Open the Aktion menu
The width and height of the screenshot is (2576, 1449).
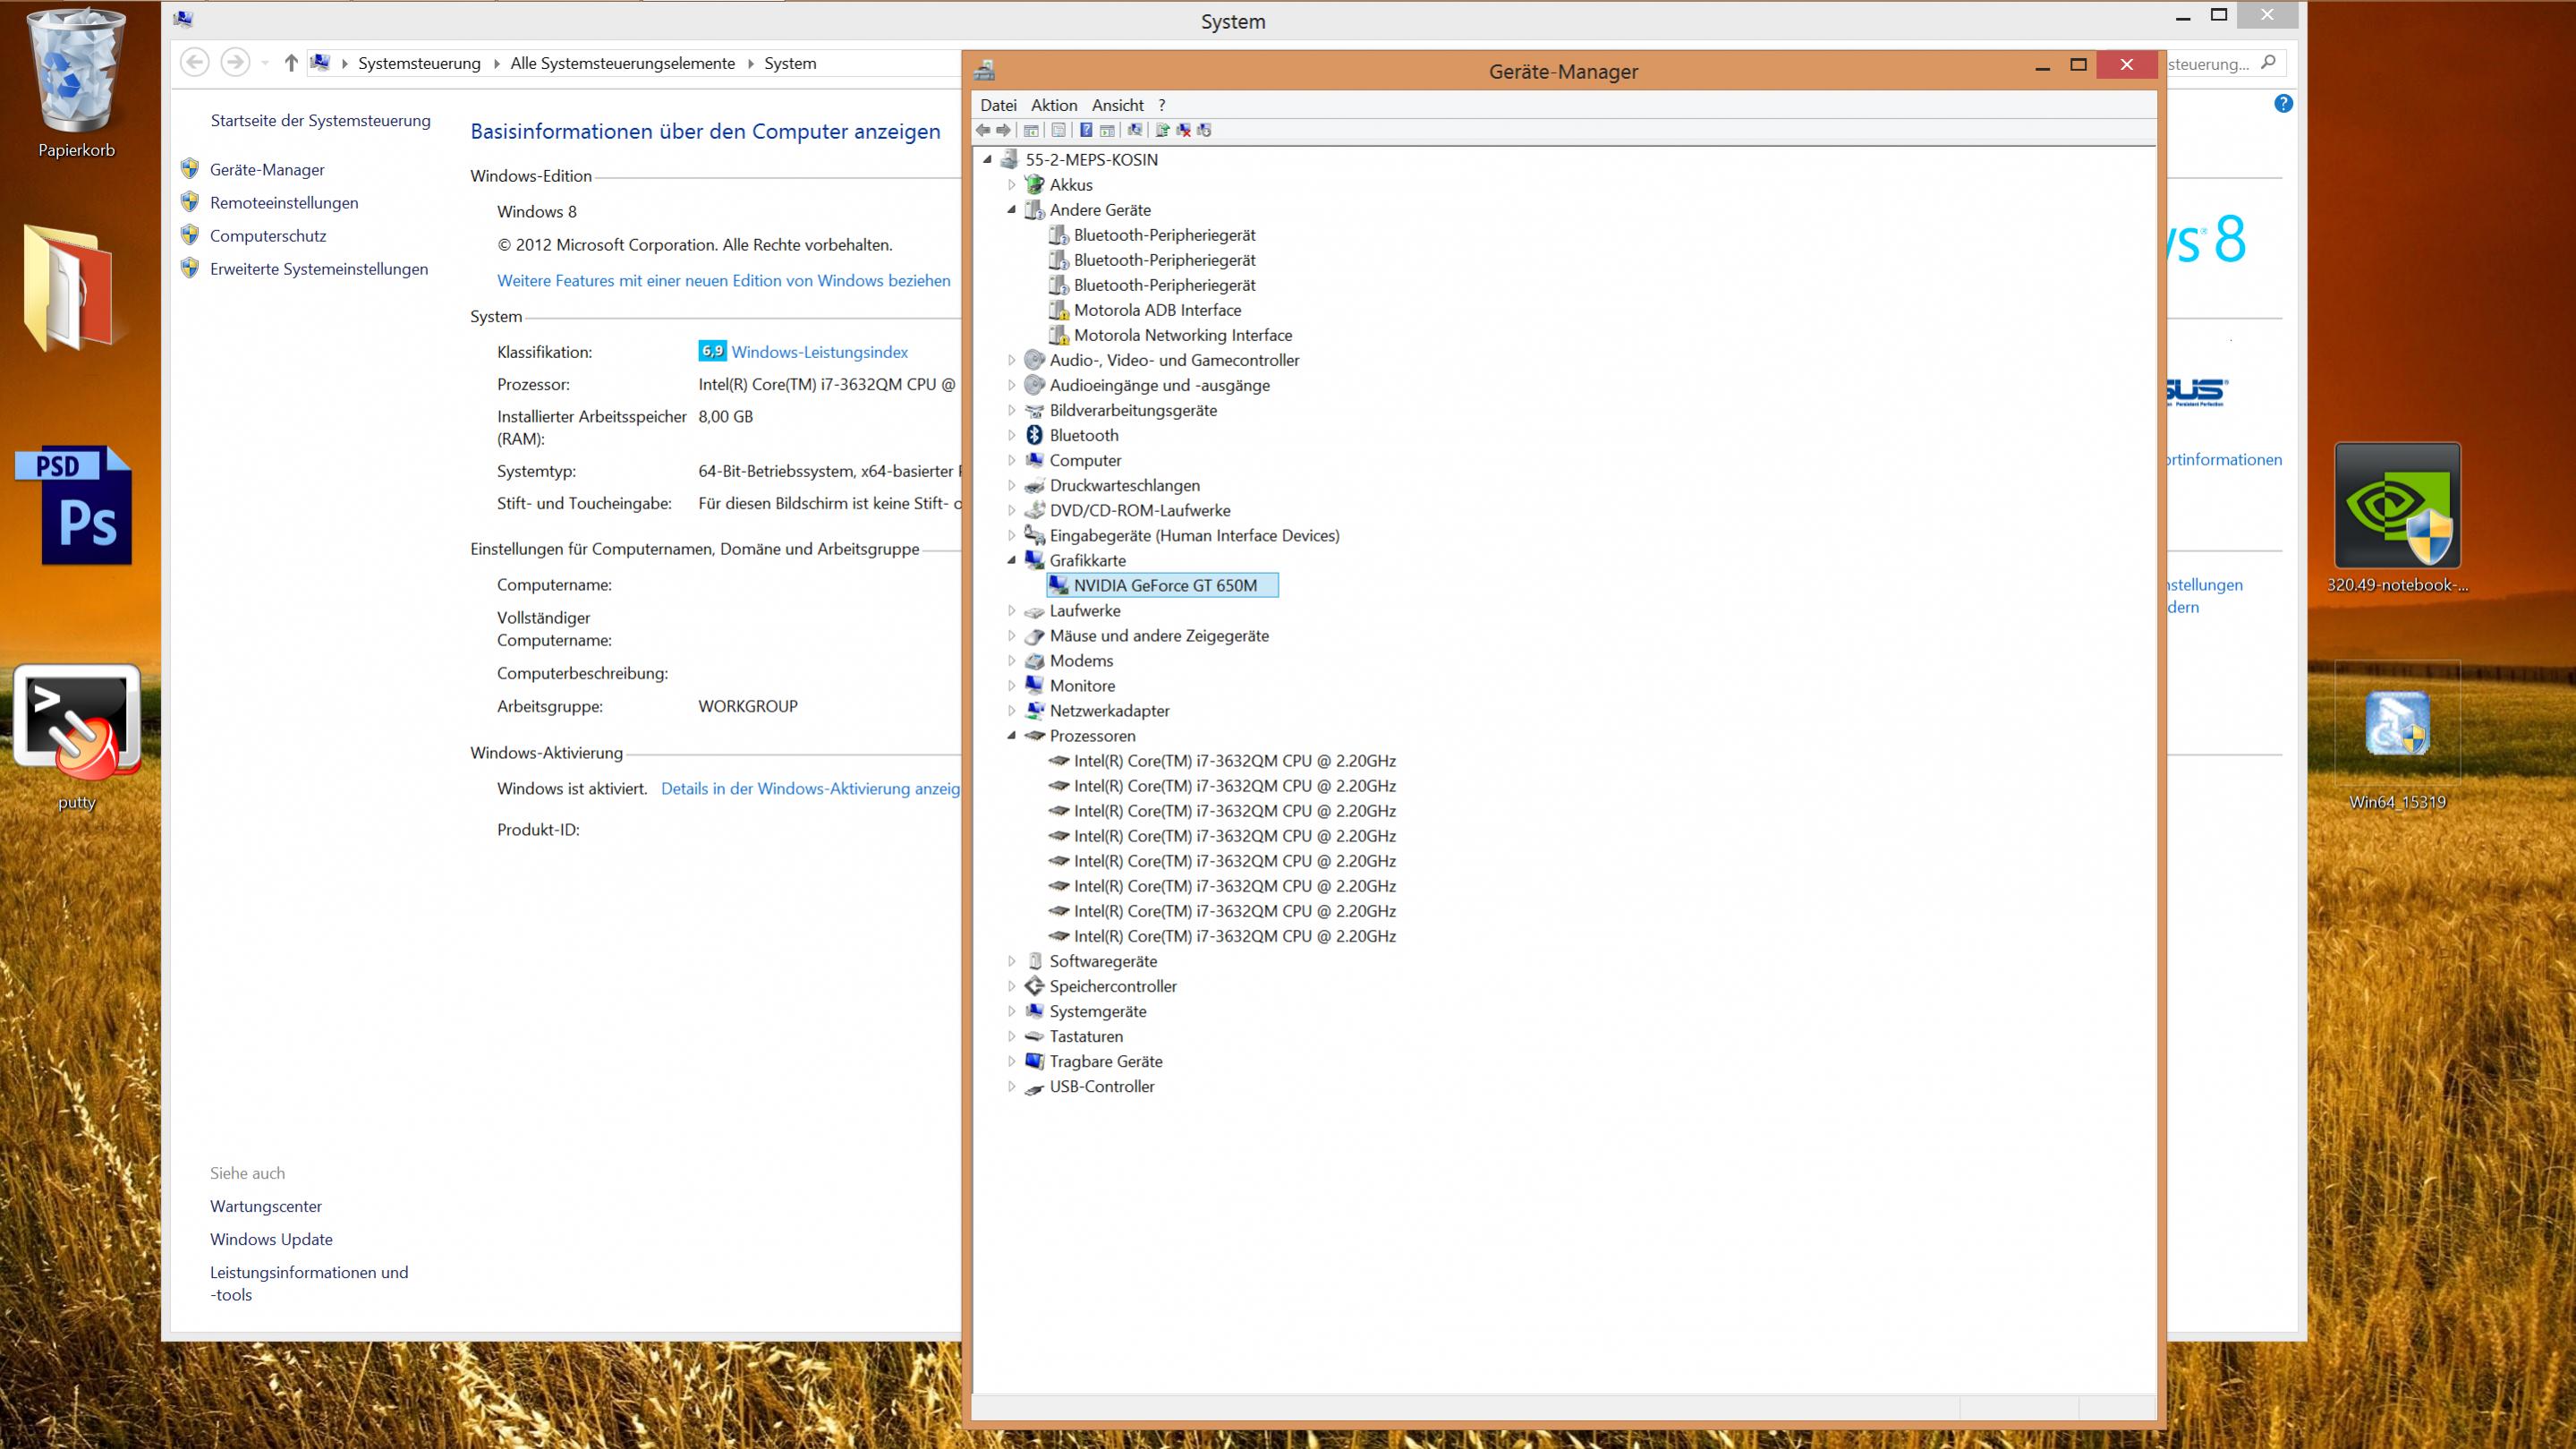[x=1053, y=105]
